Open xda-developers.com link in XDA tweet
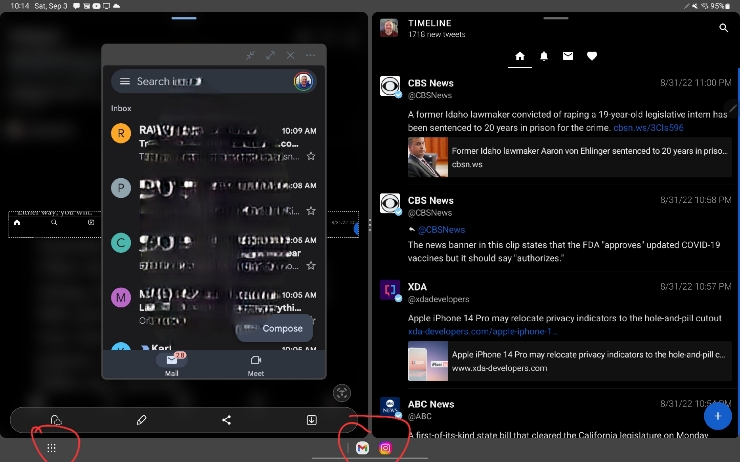740x462 pixels. [x=482, y=331]
